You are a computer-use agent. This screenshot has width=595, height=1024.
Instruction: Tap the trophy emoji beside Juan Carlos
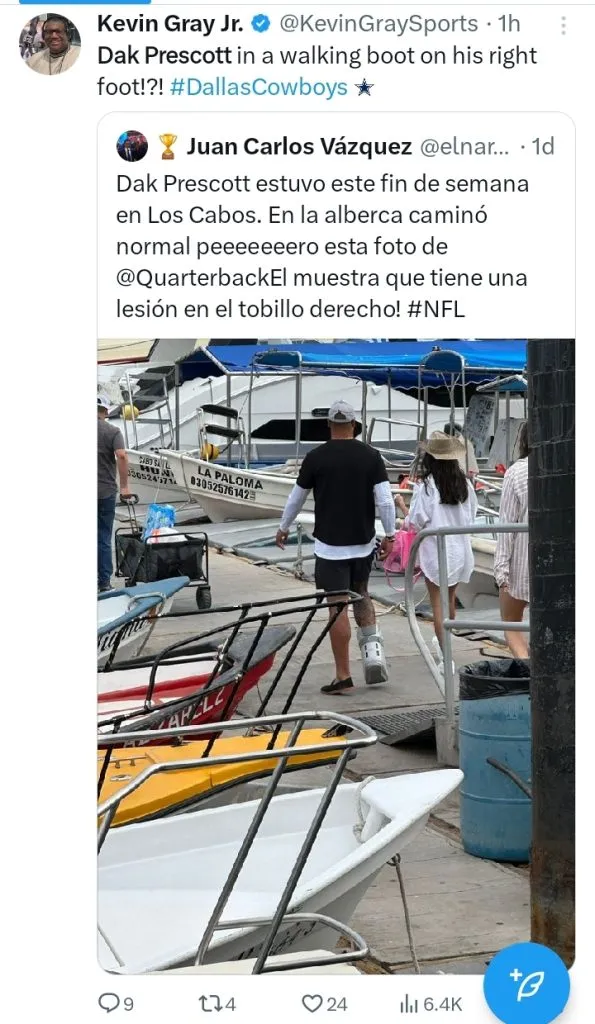(168, 146)
